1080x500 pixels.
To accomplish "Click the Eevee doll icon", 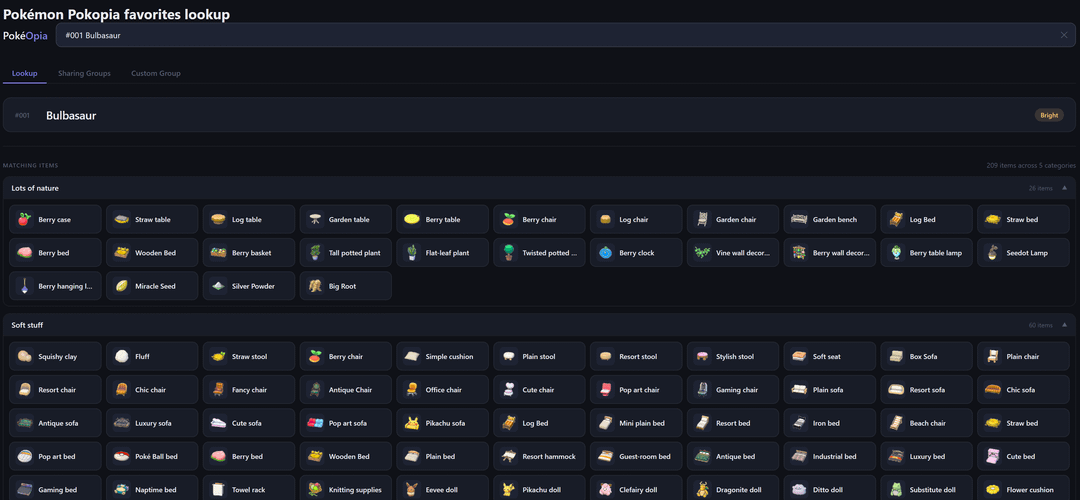I will tap(412, 490).
